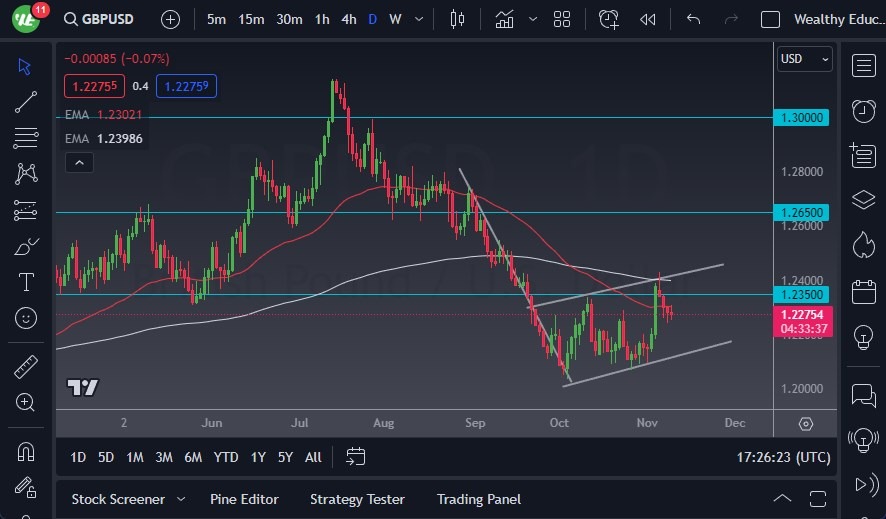886x519 pixels.
Task: Open the Strategy Tester tab
Action: click(357, 499)
